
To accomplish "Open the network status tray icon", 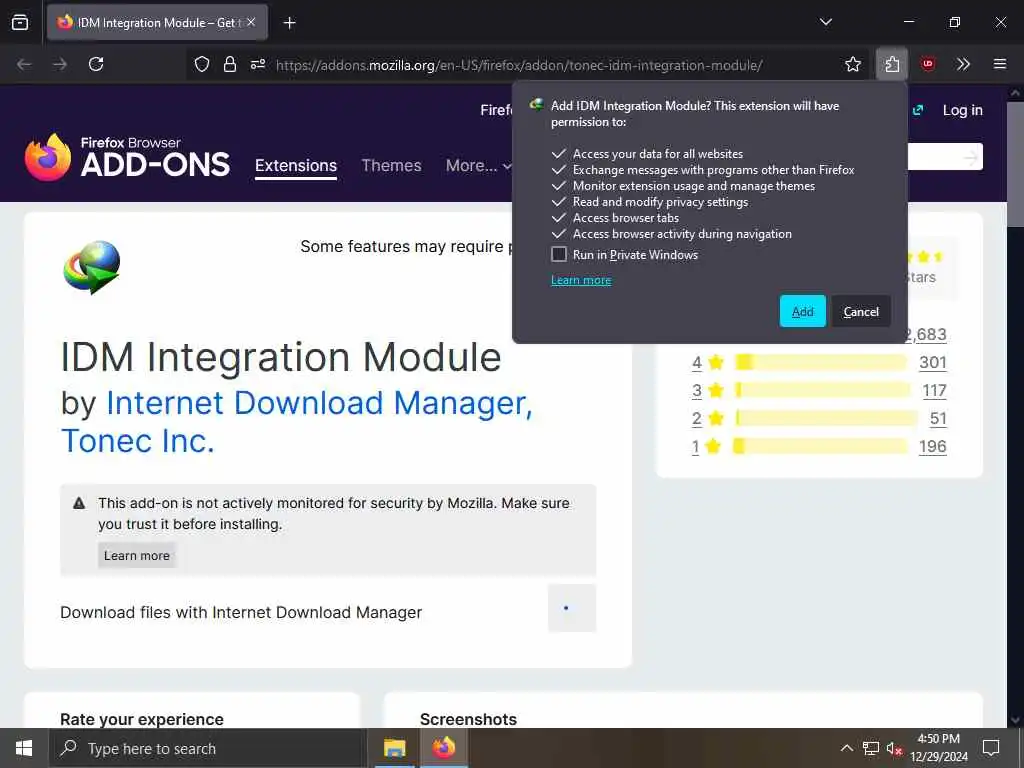I will [871, 748].
